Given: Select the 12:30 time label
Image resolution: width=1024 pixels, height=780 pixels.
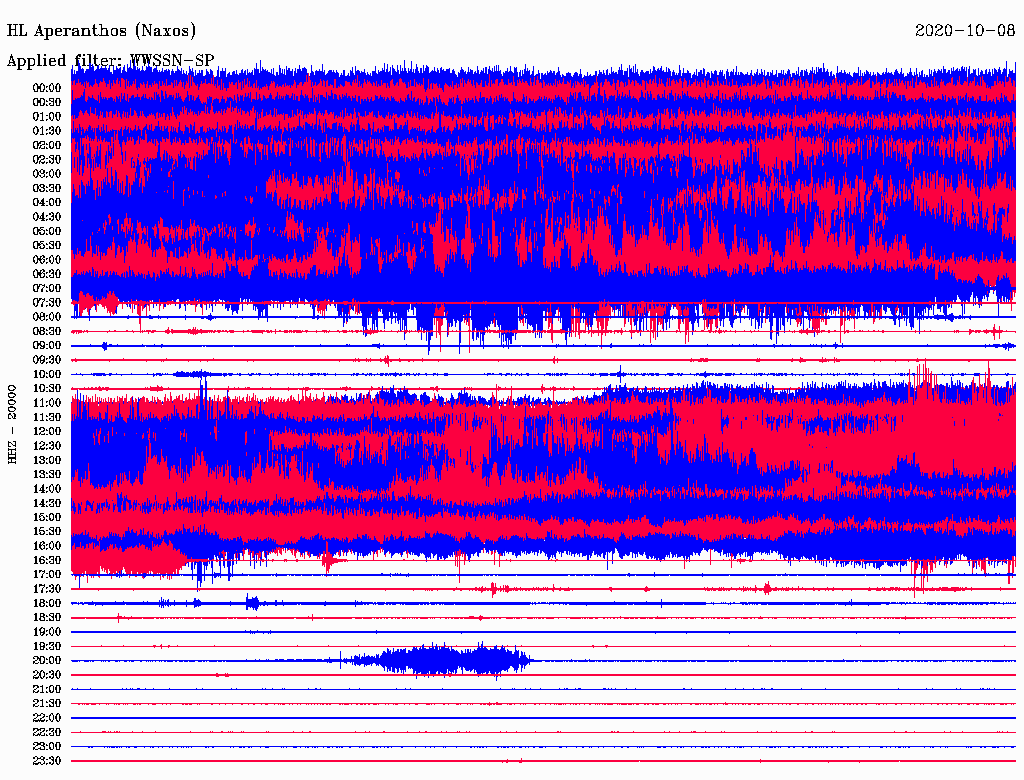Looking at the screenshot, I should [x=47, y=446].
